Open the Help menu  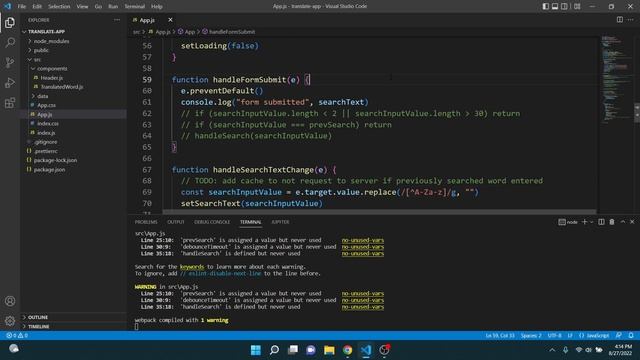157,7
